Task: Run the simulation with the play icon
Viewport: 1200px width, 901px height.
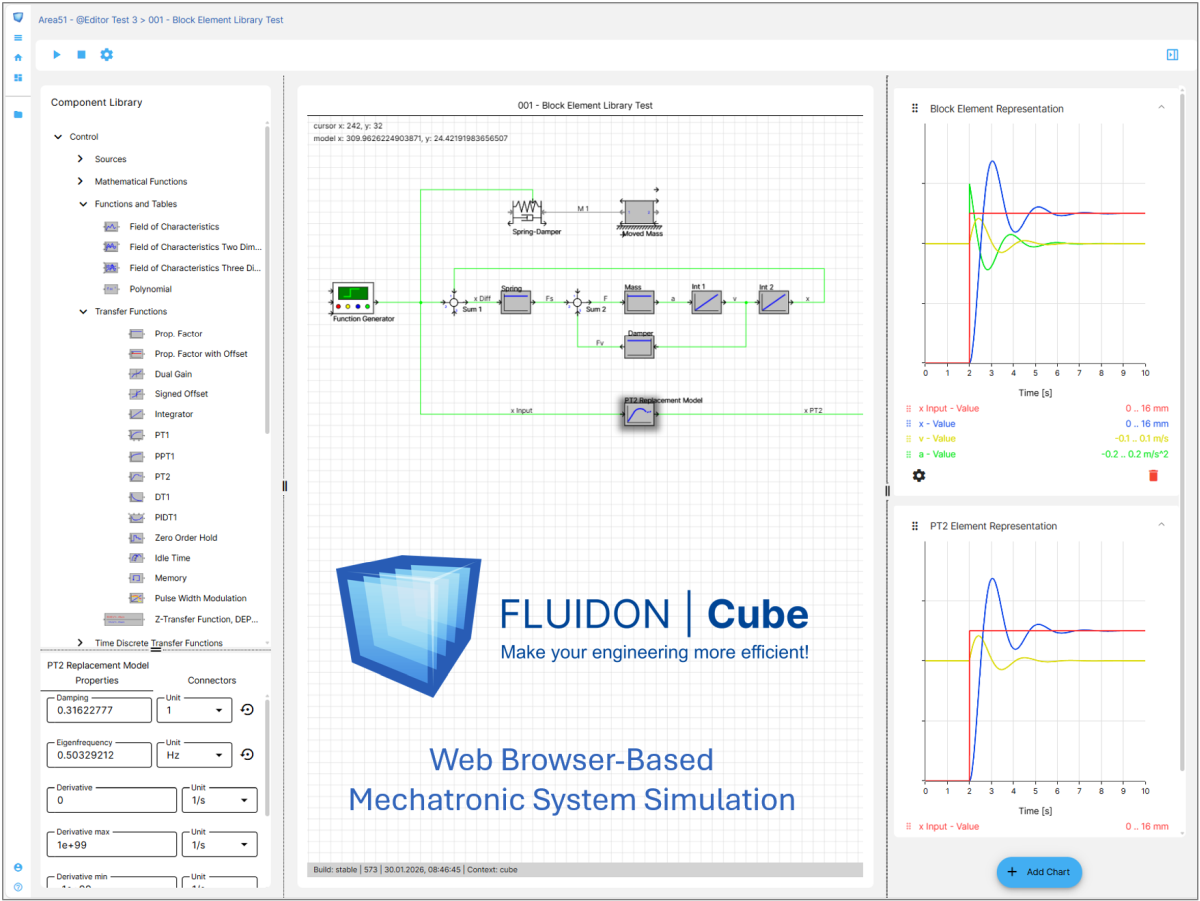Action: pyautogui.click(x=56, y=55)
